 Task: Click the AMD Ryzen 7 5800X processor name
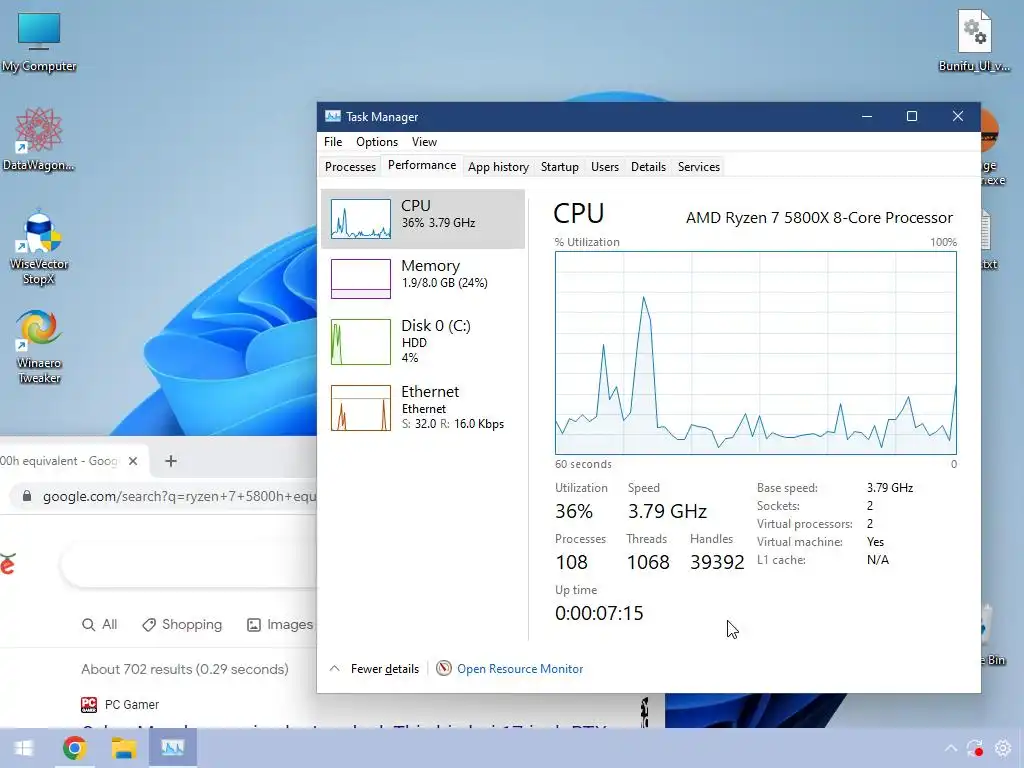tap(819, 217)
